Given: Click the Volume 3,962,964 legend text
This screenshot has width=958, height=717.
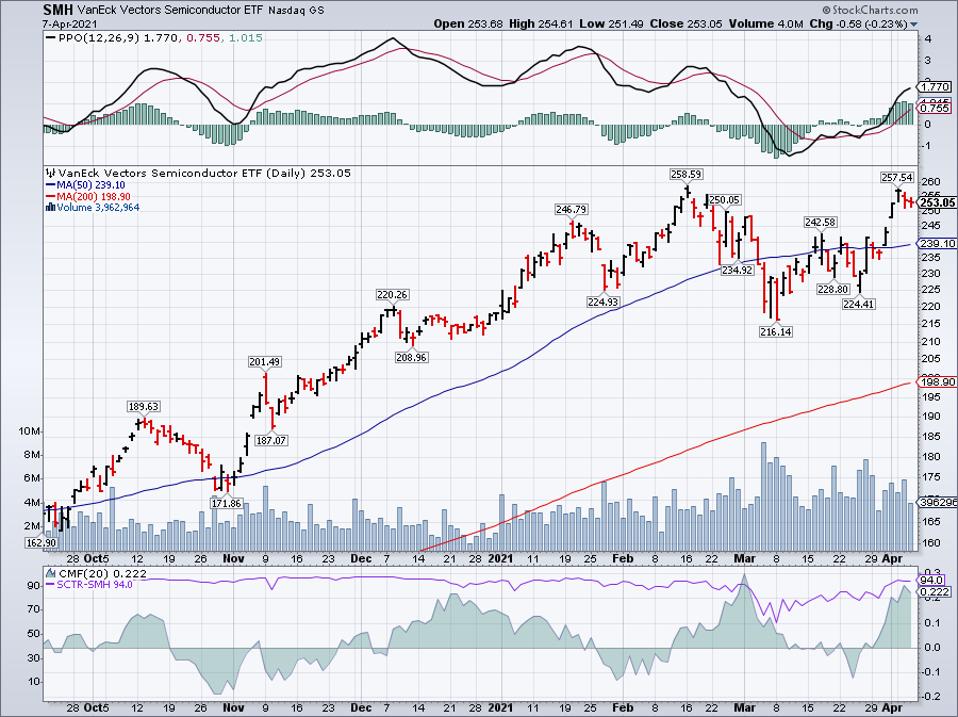Looking at the screenshot, I should coord(98,208).
